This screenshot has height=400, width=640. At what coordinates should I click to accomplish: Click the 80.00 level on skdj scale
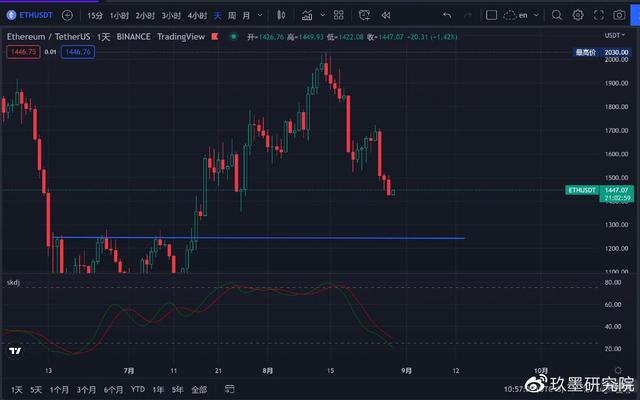coord(613,282)
